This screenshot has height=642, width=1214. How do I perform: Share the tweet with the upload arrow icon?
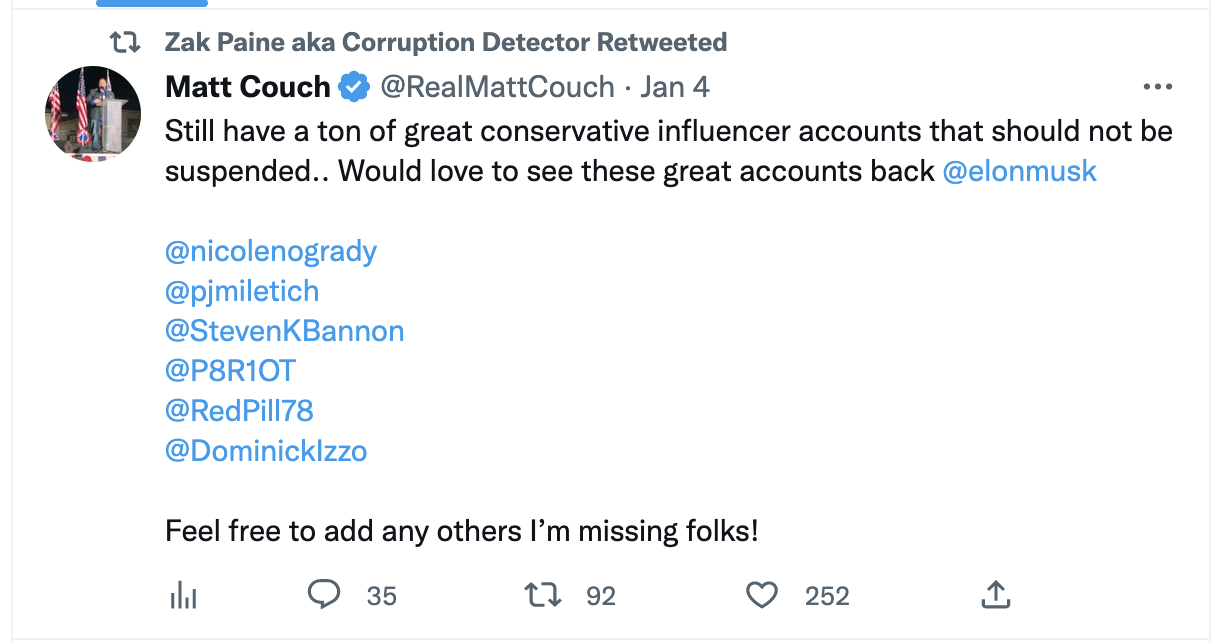click(x=995, y=594)
